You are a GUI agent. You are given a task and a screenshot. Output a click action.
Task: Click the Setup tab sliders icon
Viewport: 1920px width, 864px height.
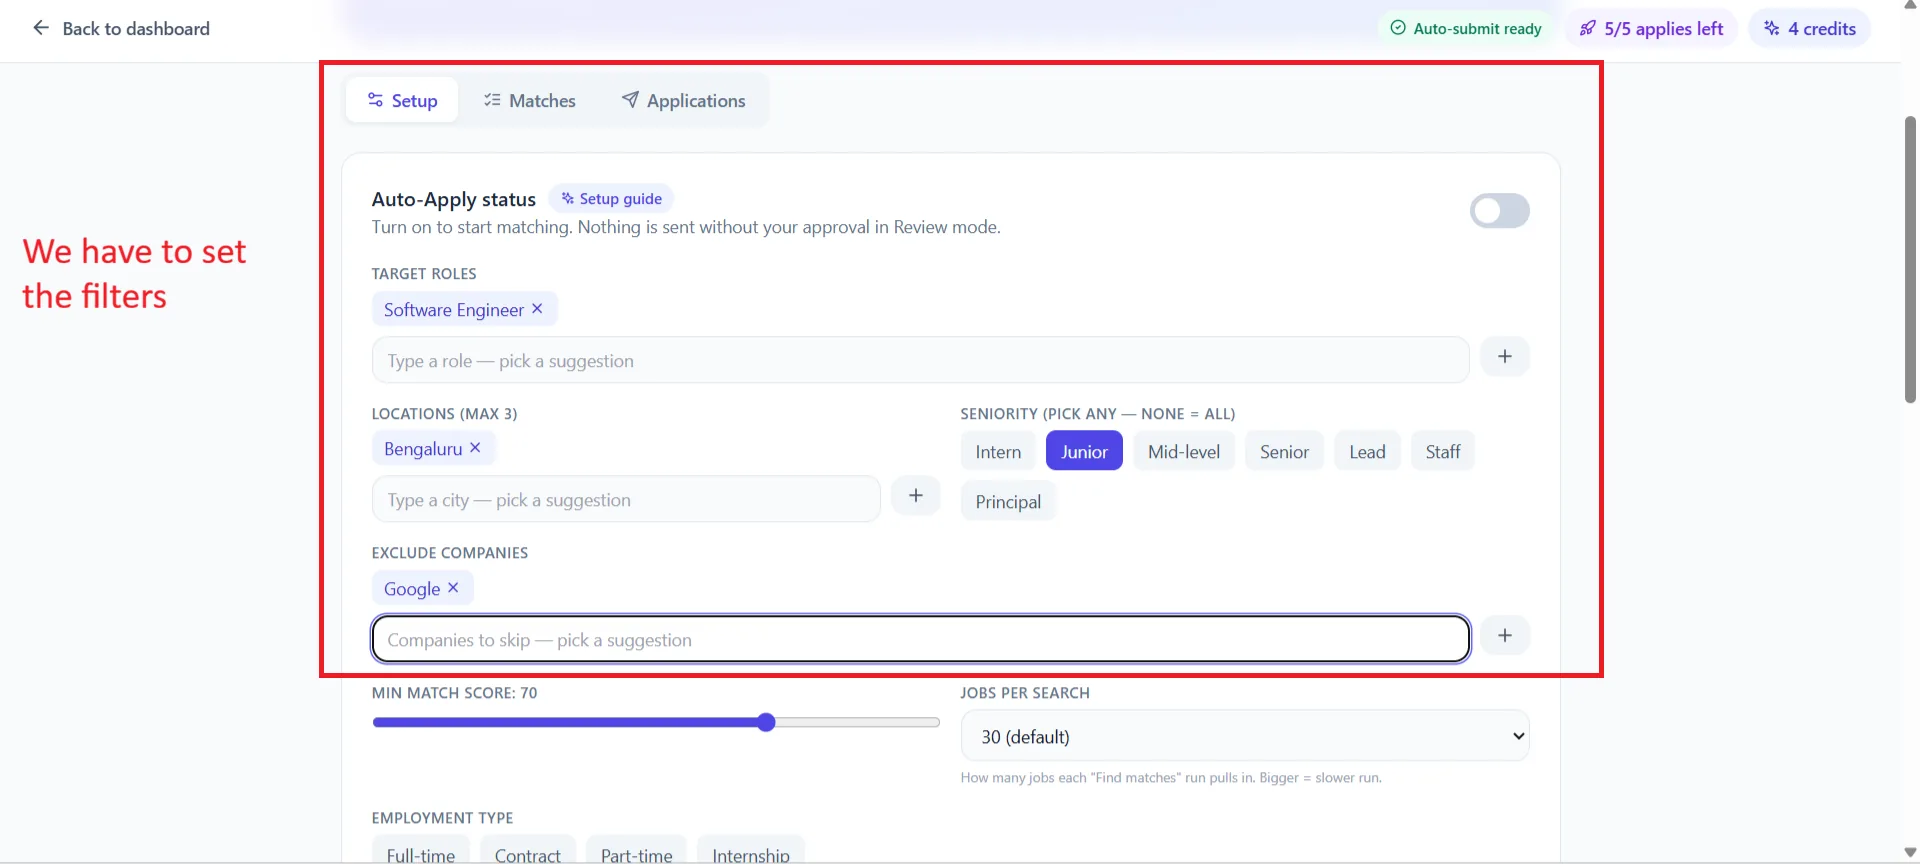pos(375,100)
